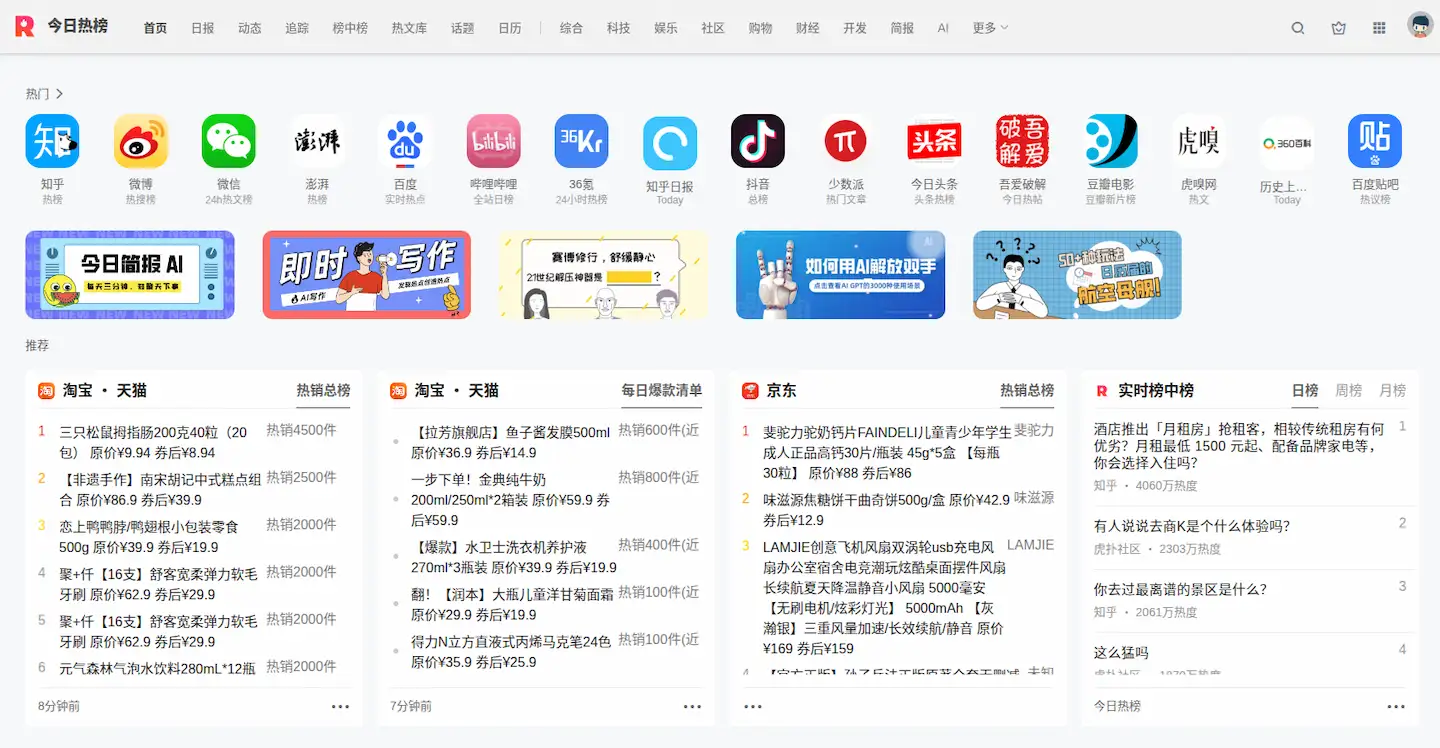Image resolution: width=1440 pixels, height=748 pixels.
Task: Go to the 首页 tab
Action: (155, 28)
